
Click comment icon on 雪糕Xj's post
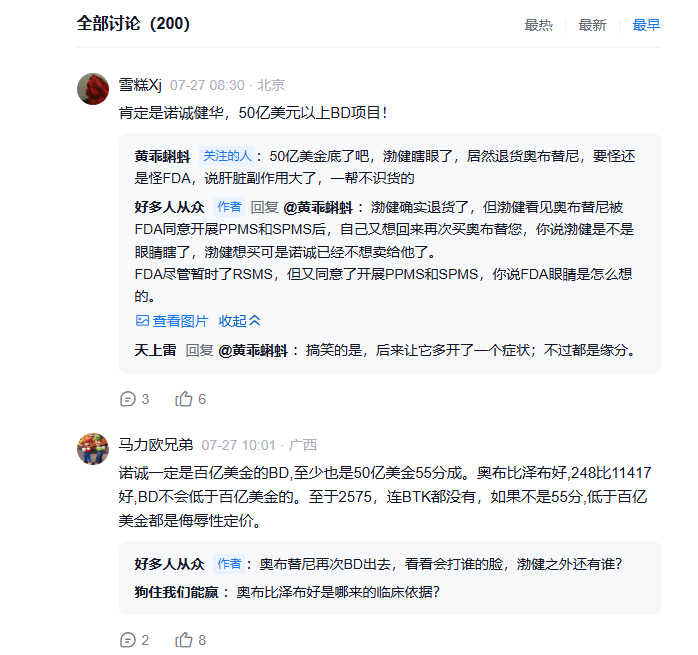[127, 399]
